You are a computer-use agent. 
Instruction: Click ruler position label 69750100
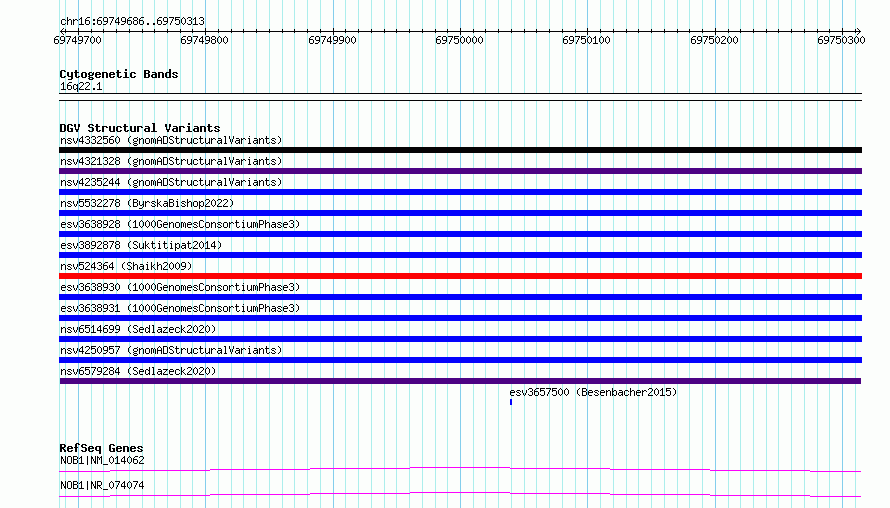tap(586, 40)
